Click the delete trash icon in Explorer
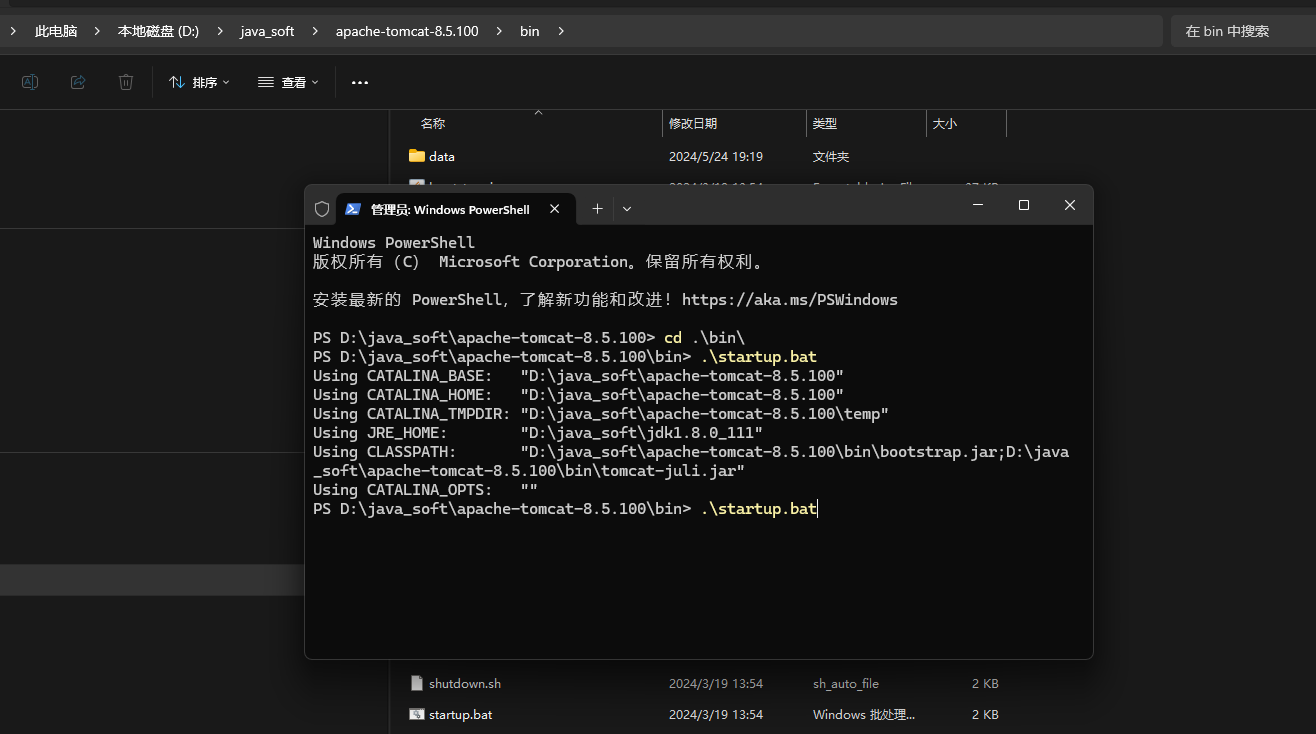 click(126, 82)
